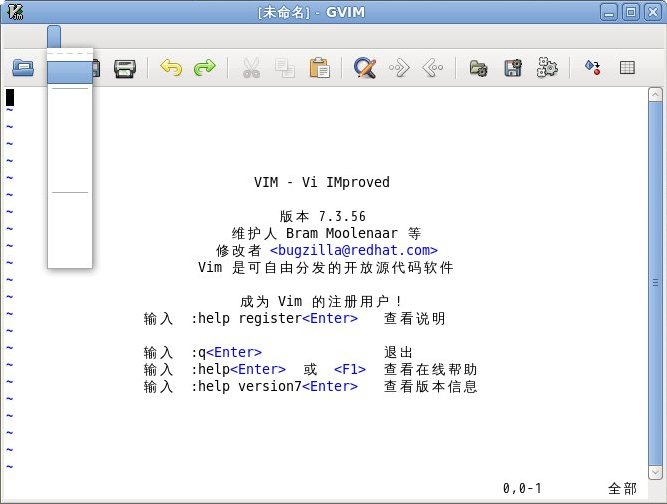Click the scrollbar up arrow
667x504 pixels.
pos(656,94)
